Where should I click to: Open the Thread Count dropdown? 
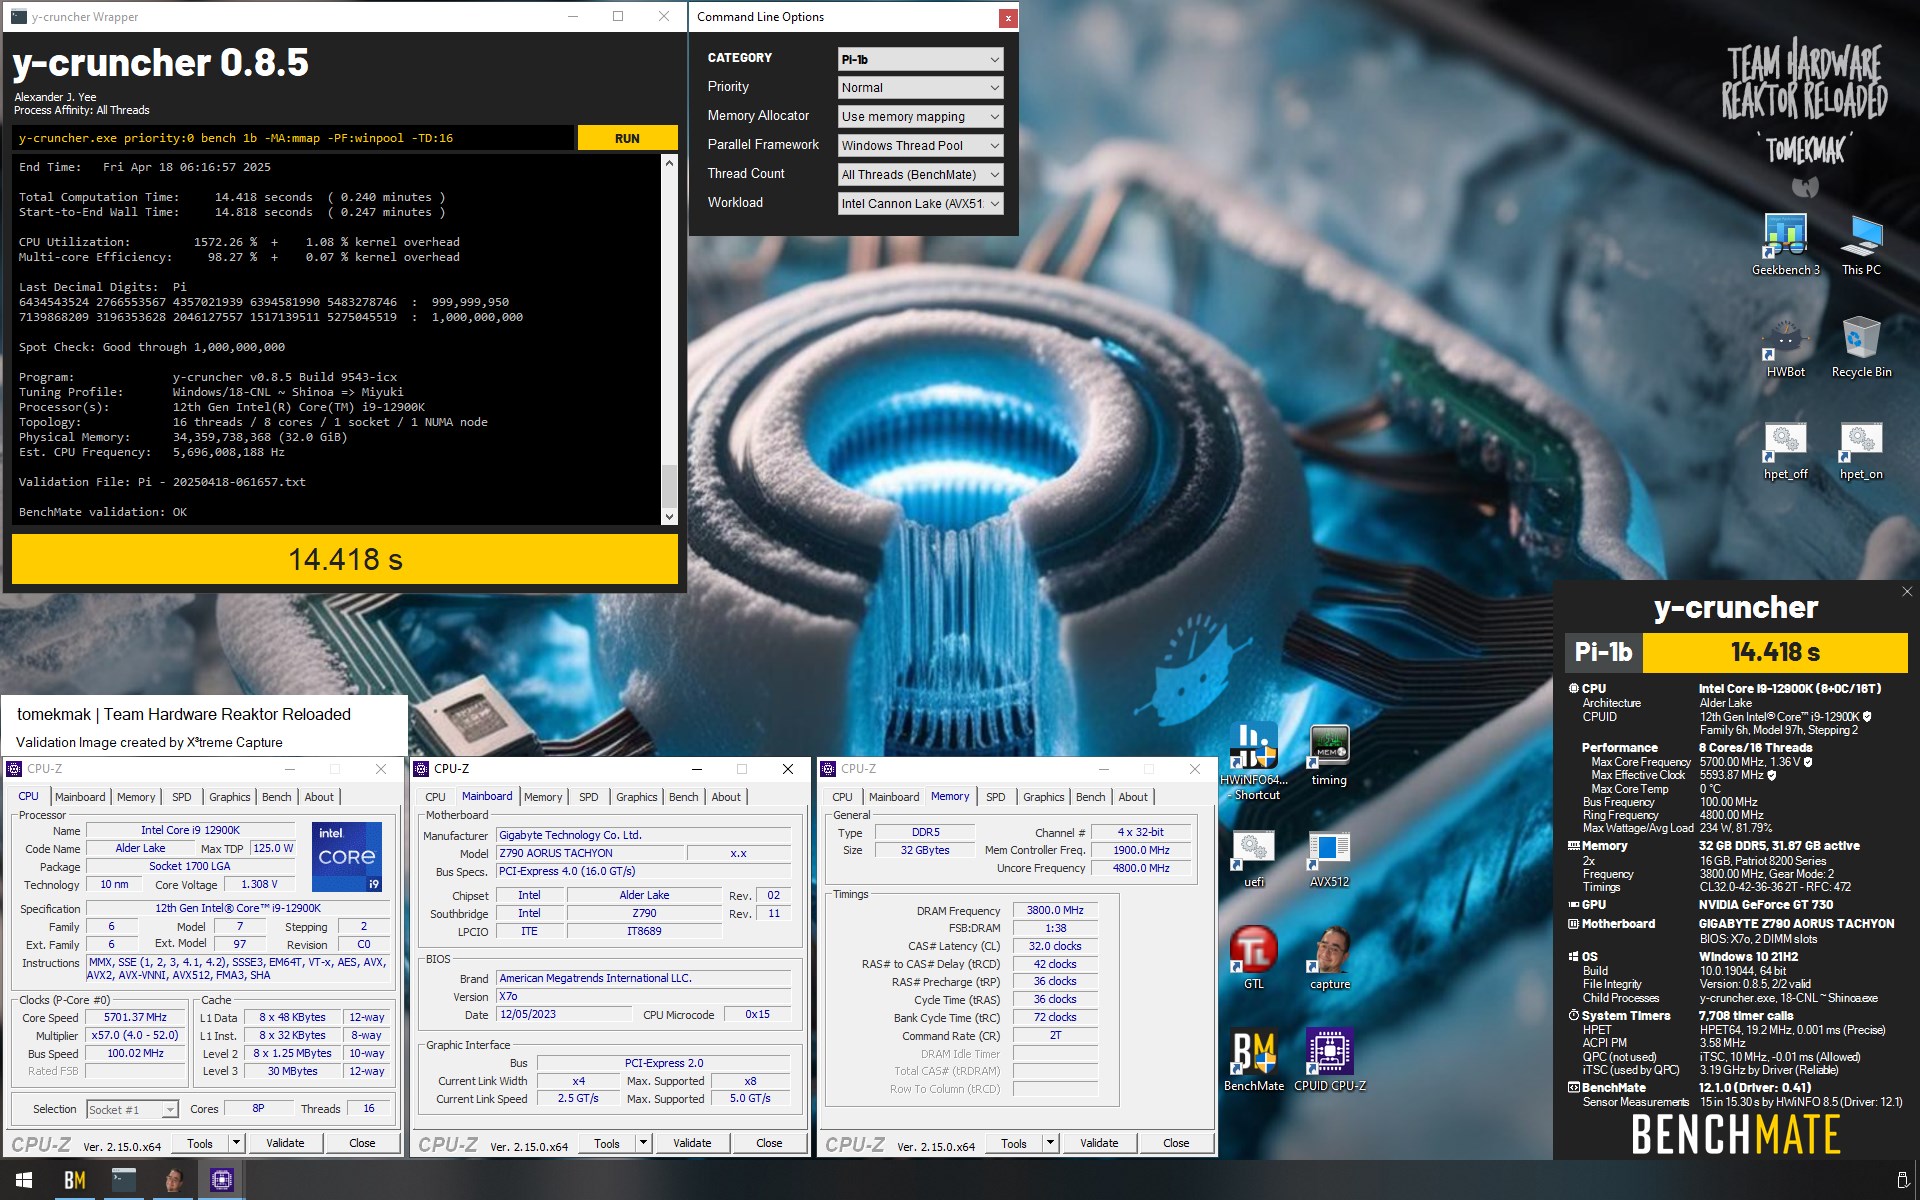pos(920,175)
